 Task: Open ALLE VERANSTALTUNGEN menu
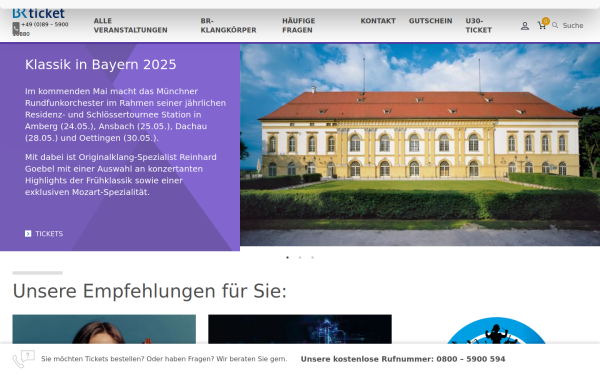tap(130, 25)
